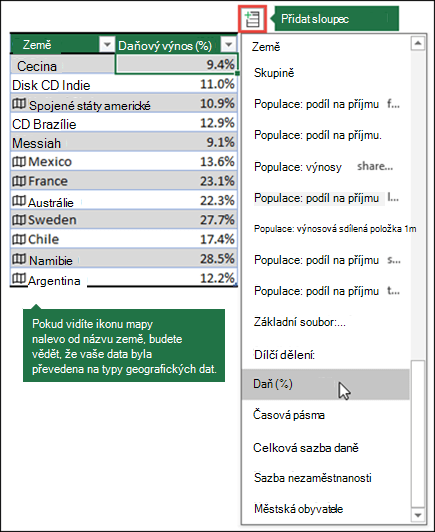Click map icon beside Spojené státy americké
This screenshot has height=532, width=435.
click(x=19, y=104)
